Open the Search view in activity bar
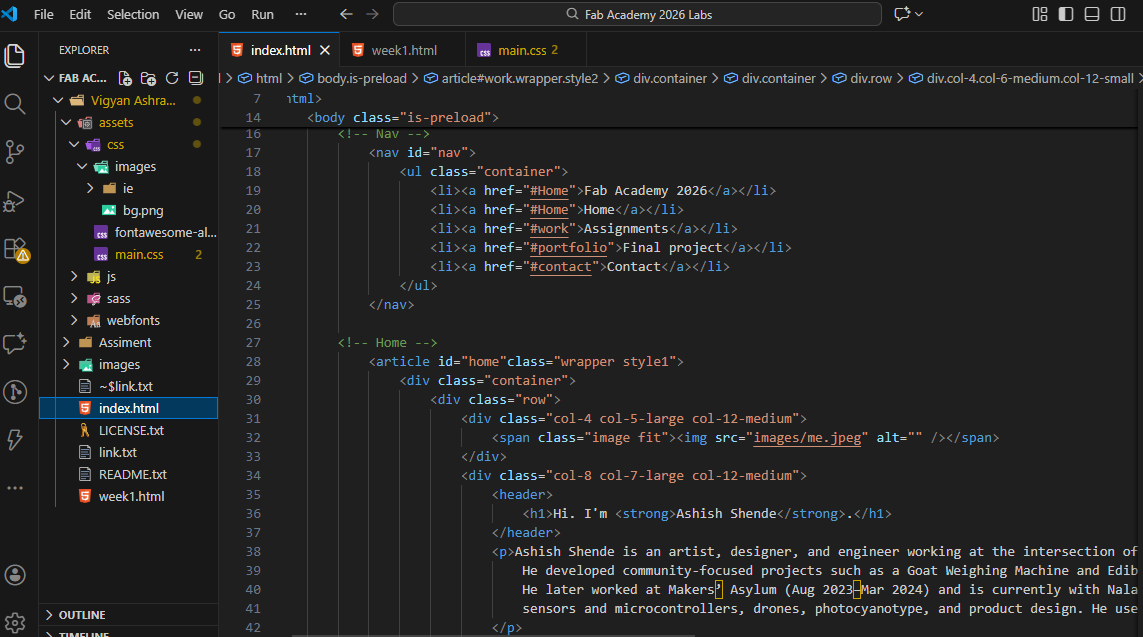 pyautogui.click(x=15, y=104)
